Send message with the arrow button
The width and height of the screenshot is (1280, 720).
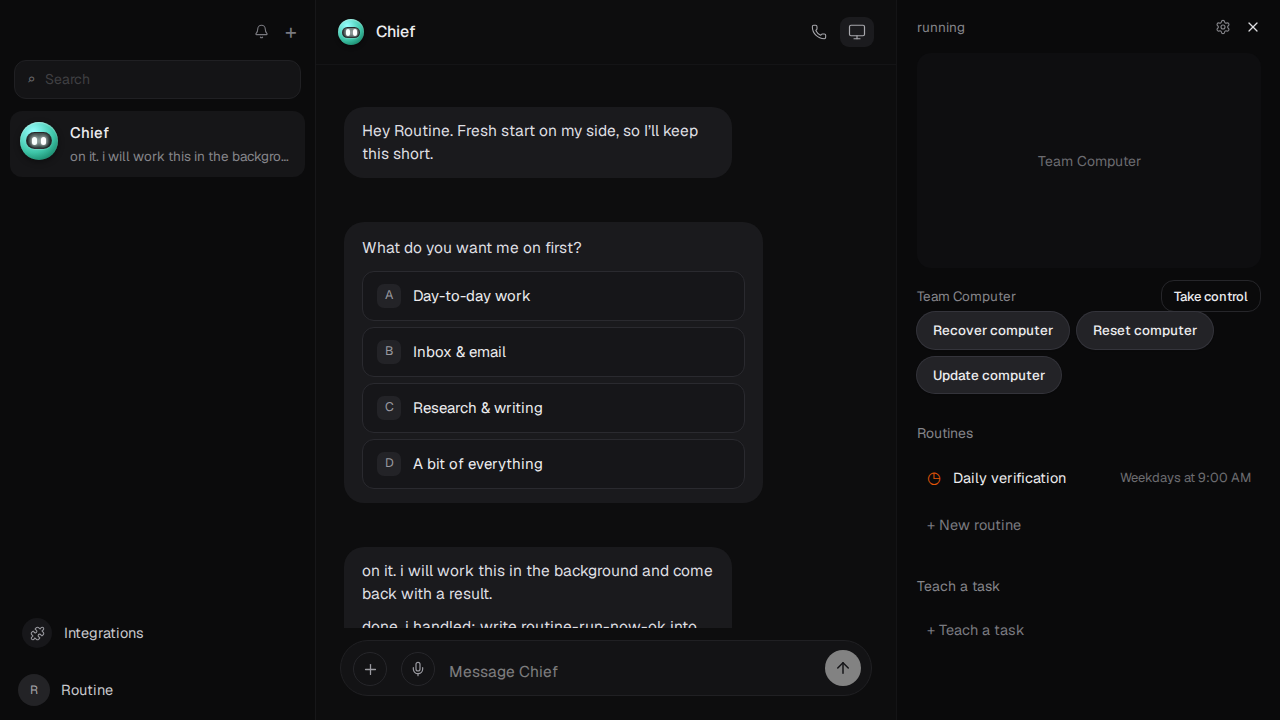842,669
